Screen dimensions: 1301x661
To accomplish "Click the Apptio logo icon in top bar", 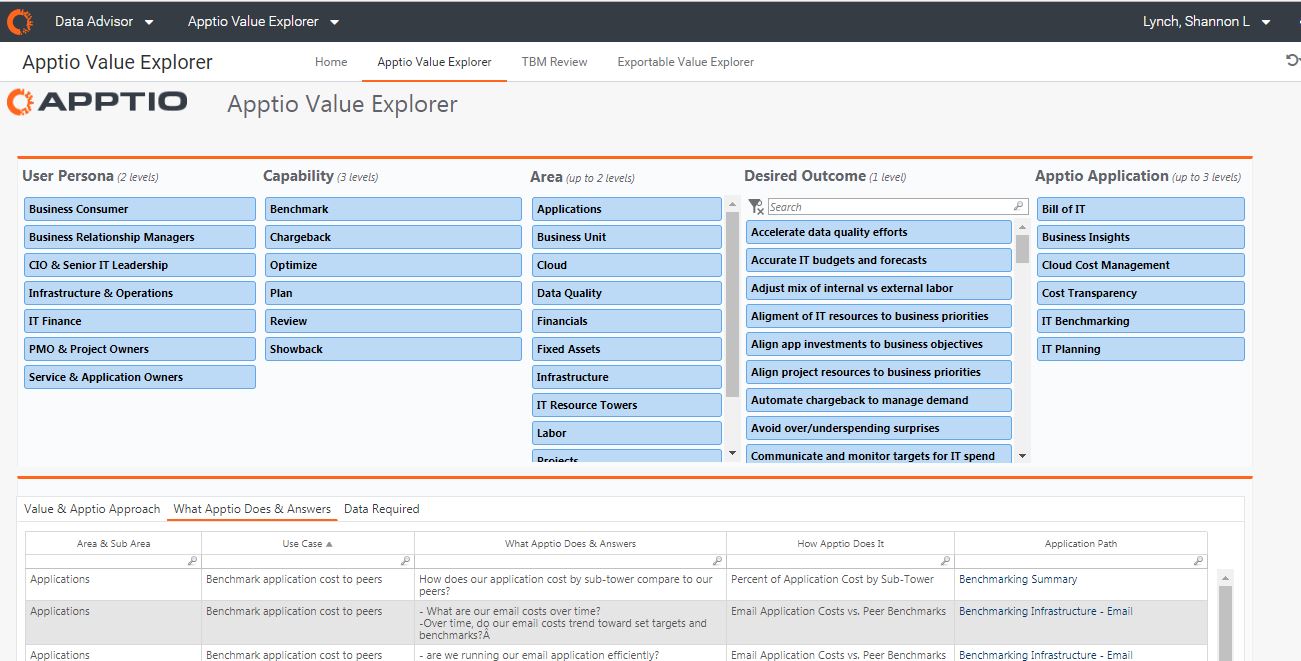I will coord(20,21).
